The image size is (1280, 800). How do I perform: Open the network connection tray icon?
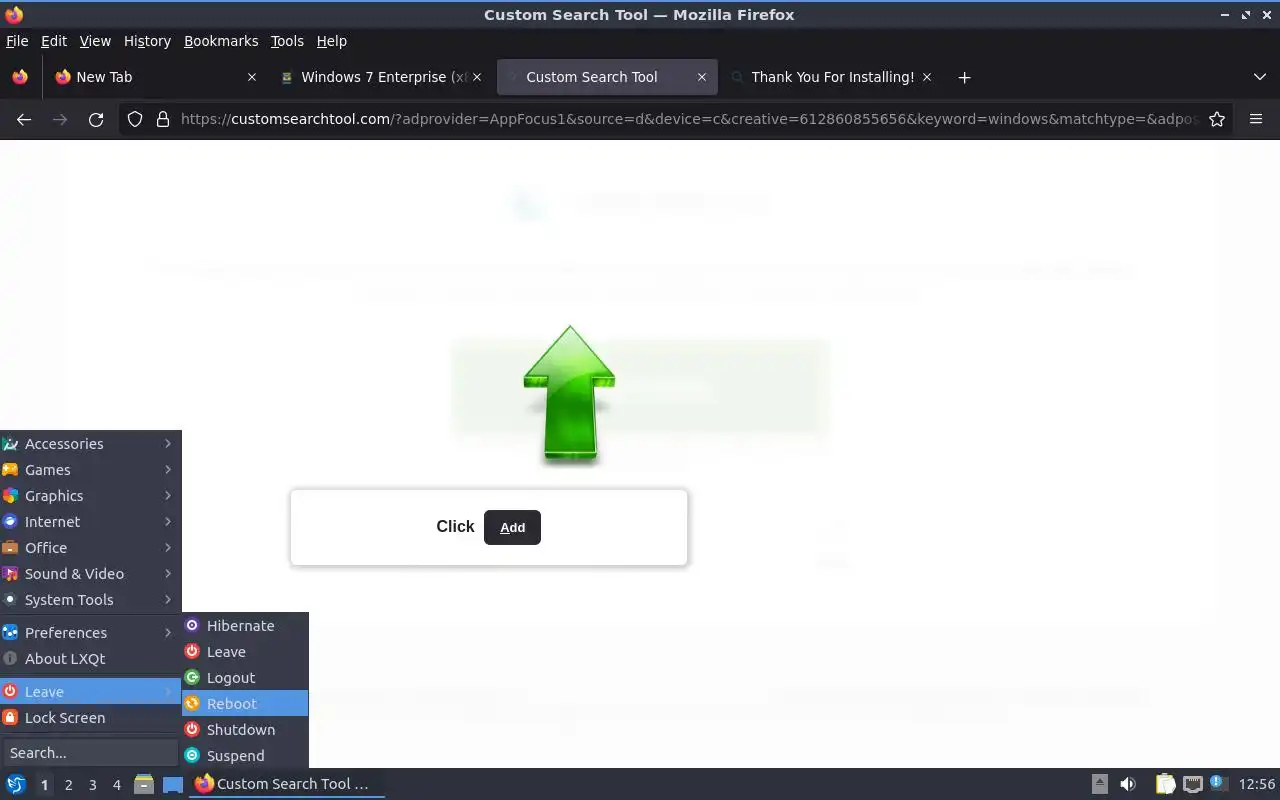[1192, 784]
